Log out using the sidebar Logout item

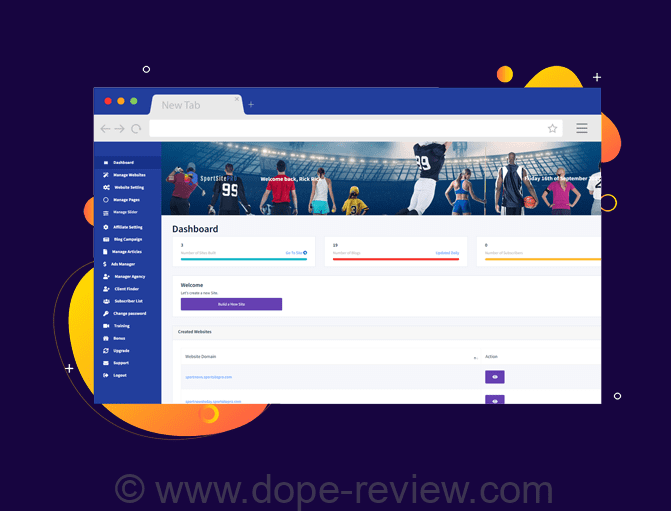coord(120,375)
